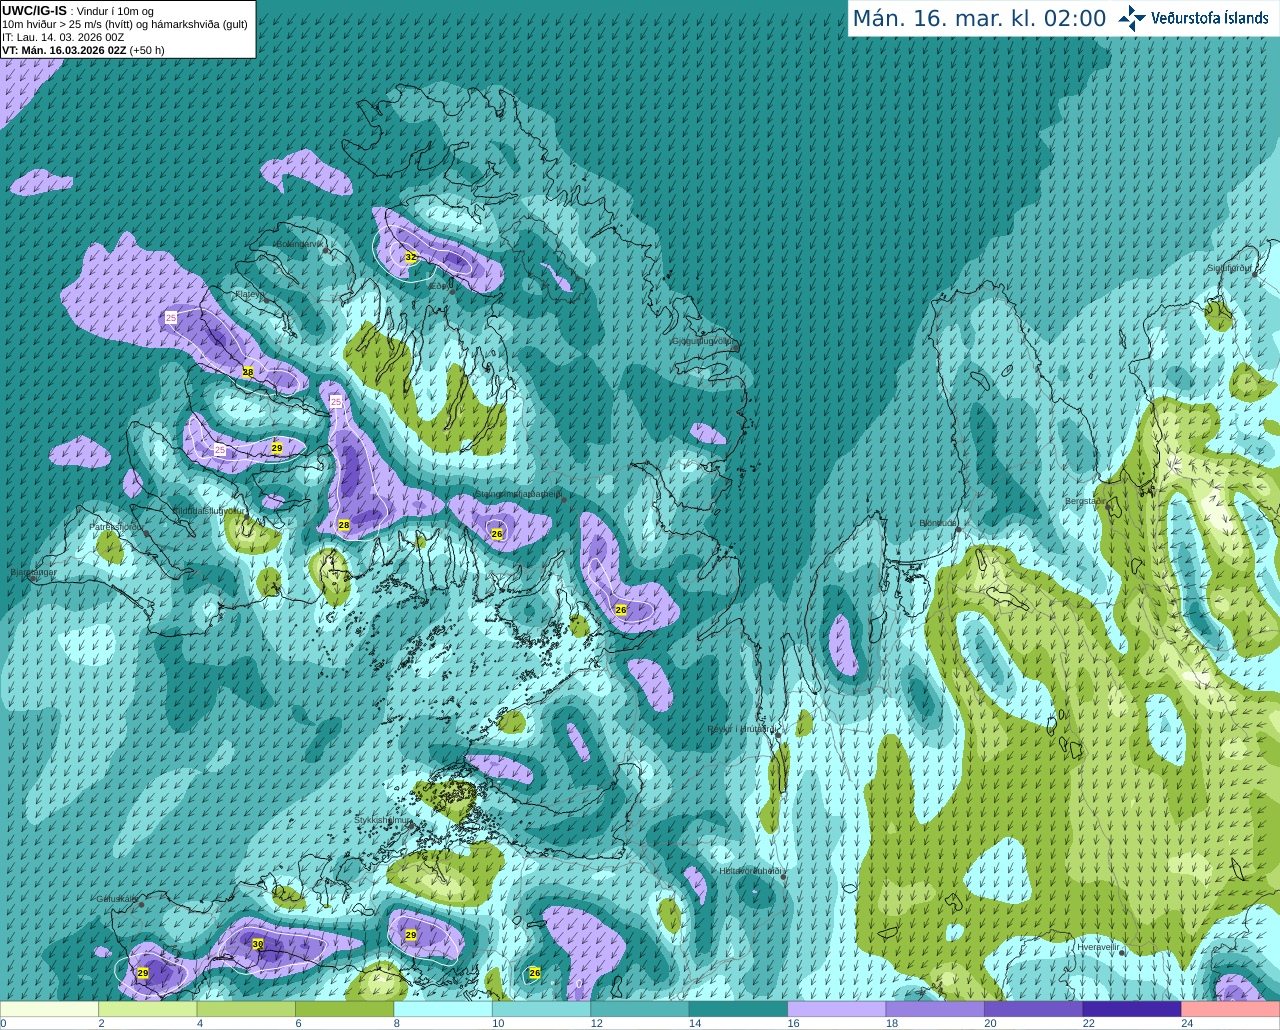Screen dimensions: 1280x1030
Task: Click the VT: Mán. 16.03.2026 02Z line
Action: coord(83,50)
